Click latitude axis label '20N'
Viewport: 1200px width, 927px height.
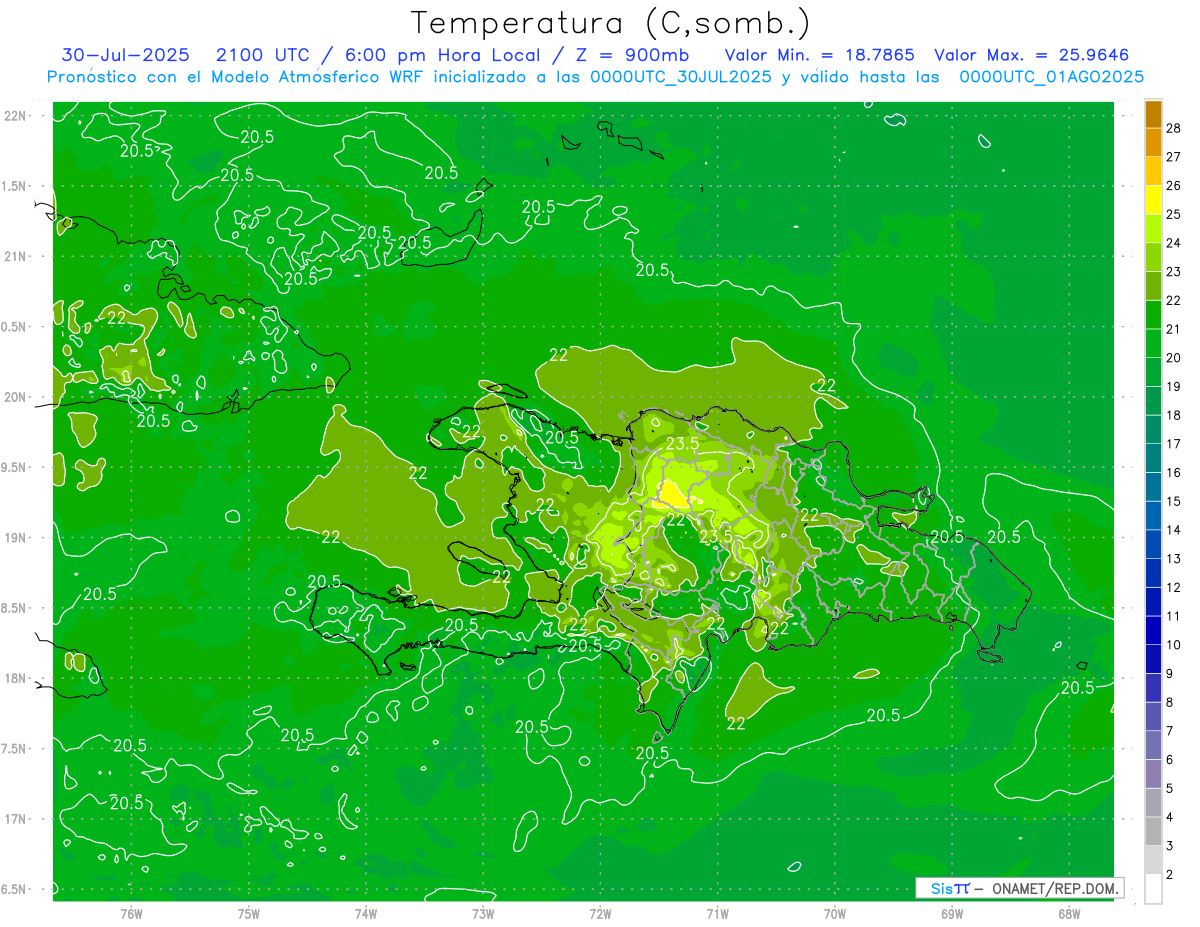[x=15, y=397]
